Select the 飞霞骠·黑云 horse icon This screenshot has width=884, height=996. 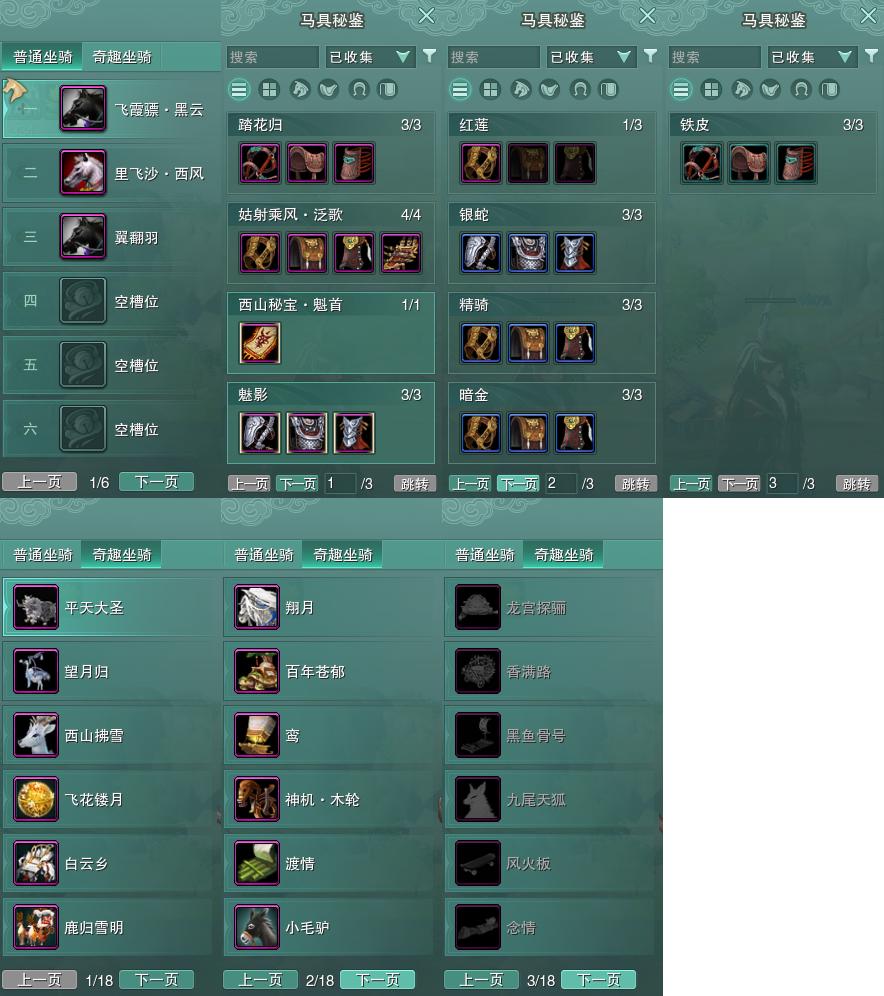point(83,109)
